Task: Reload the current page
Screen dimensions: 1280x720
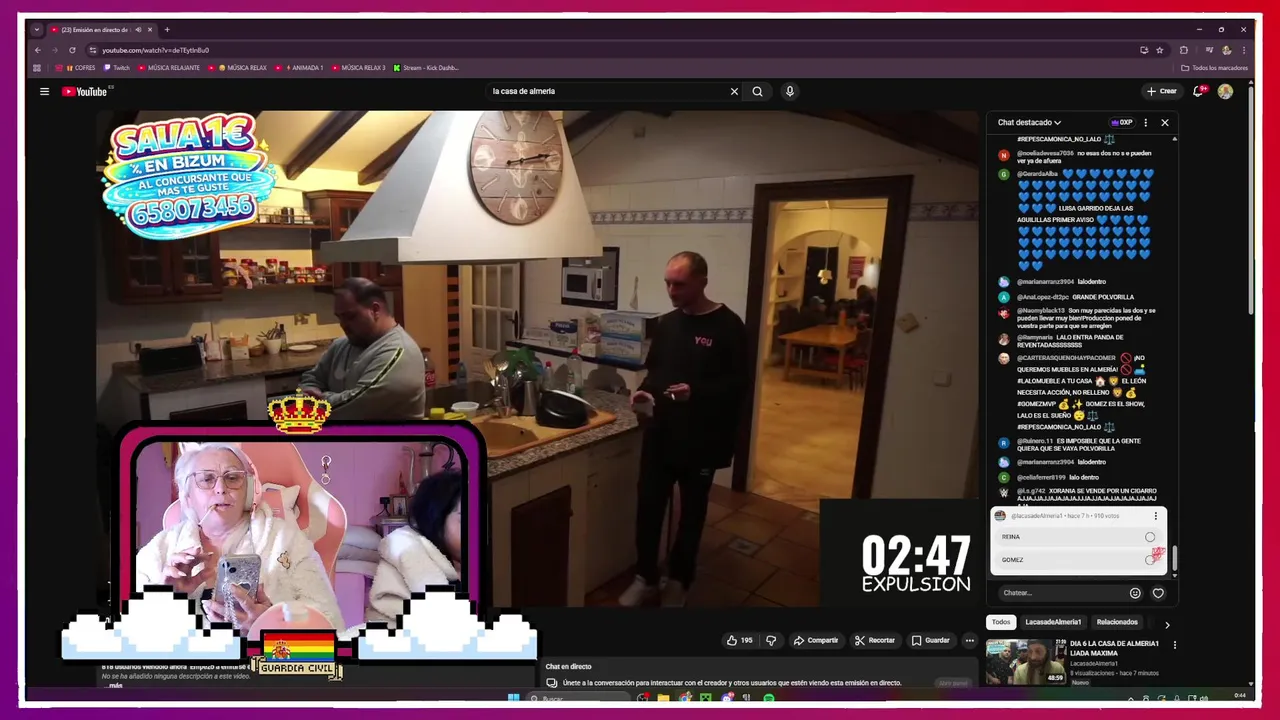Action: point(72,50)
